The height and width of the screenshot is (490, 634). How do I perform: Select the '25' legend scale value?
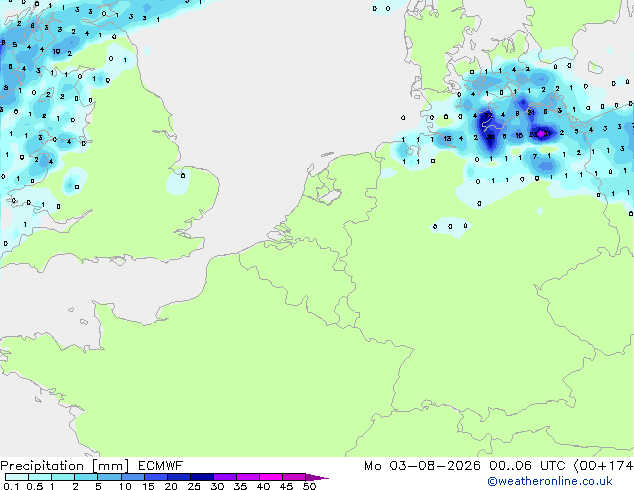coord(194,486)
